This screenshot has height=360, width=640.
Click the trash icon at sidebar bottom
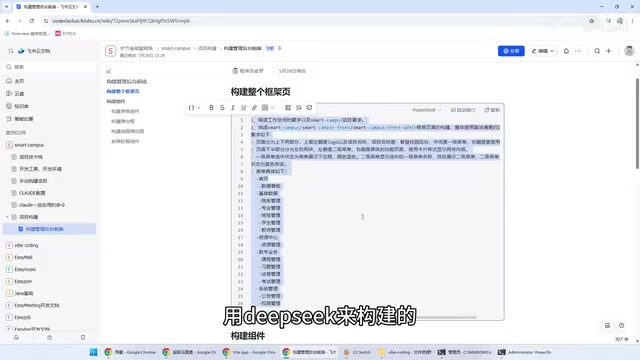[83, 338]
